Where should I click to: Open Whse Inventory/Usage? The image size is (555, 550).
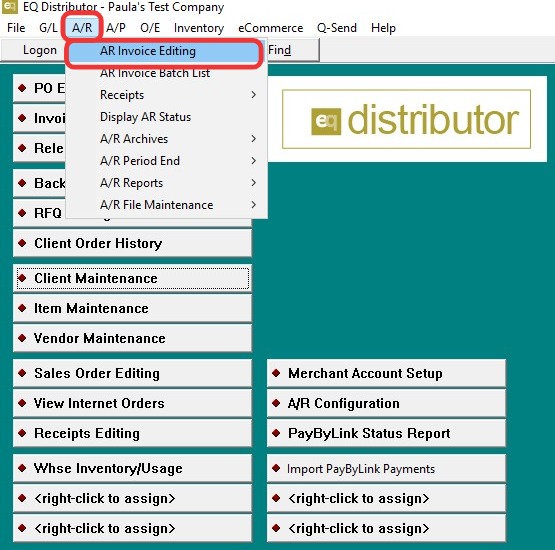(x=132, y=468)
